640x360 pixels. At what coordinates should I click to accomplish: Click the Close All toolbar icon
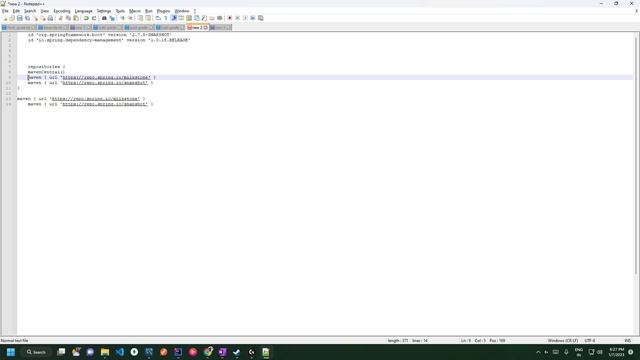point(42,18)
